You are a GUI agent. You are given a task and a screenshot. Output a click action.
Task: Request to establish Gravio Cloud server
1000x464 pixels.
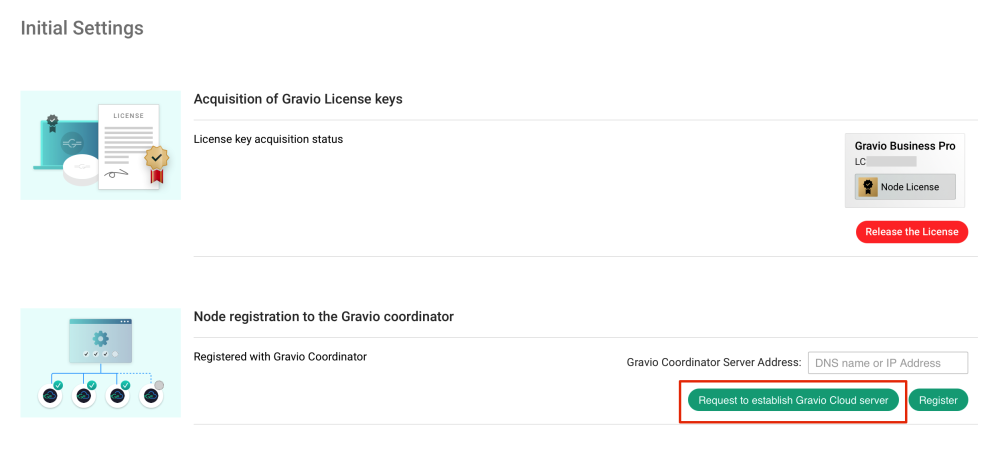click(793, 400)
